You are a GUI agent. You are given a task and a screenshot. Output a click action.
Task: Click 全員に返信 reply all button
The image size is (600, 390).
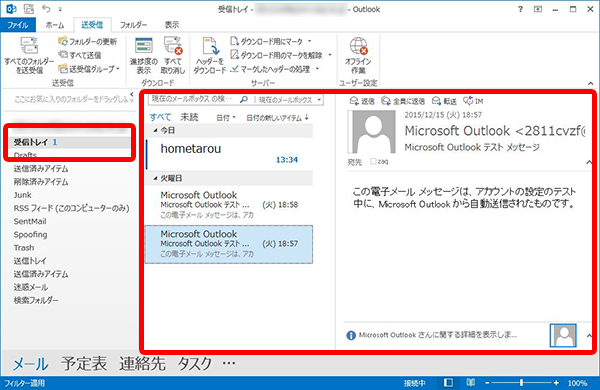pyautogui.click(x=403, y=101)
